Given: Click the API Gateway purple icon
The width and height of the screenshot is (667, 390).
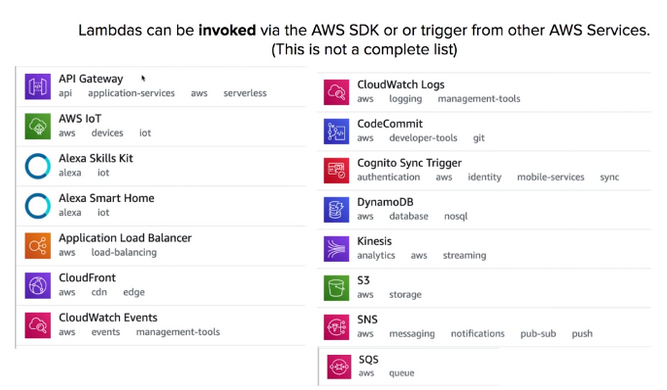Looking at the screenshot, I should 37,86.
